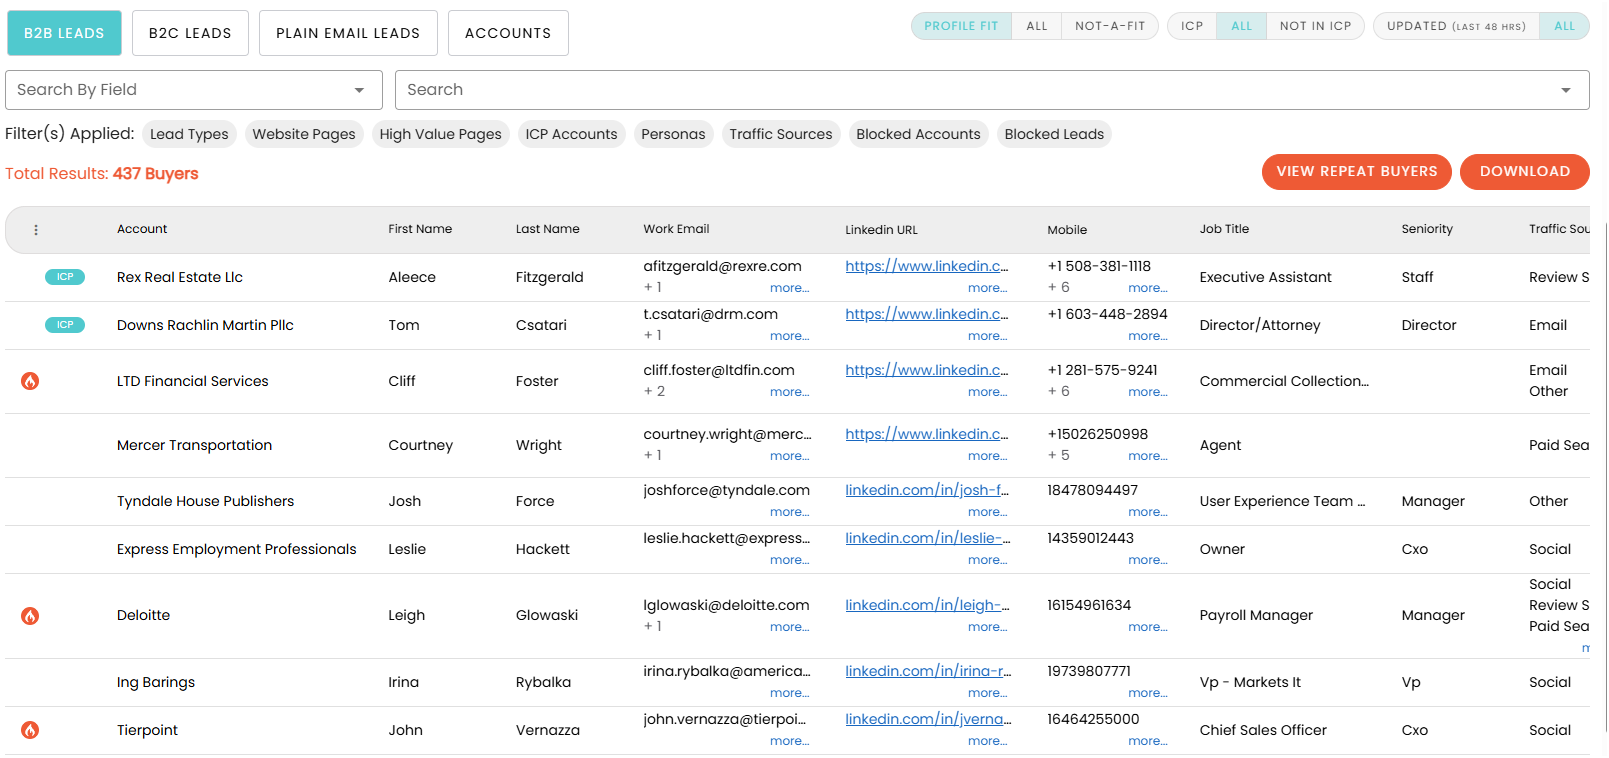1609x758 pixels.
Task: Open the Blocked Accounts filter chip
Action: pyautogui.click(x=918, y=134)
